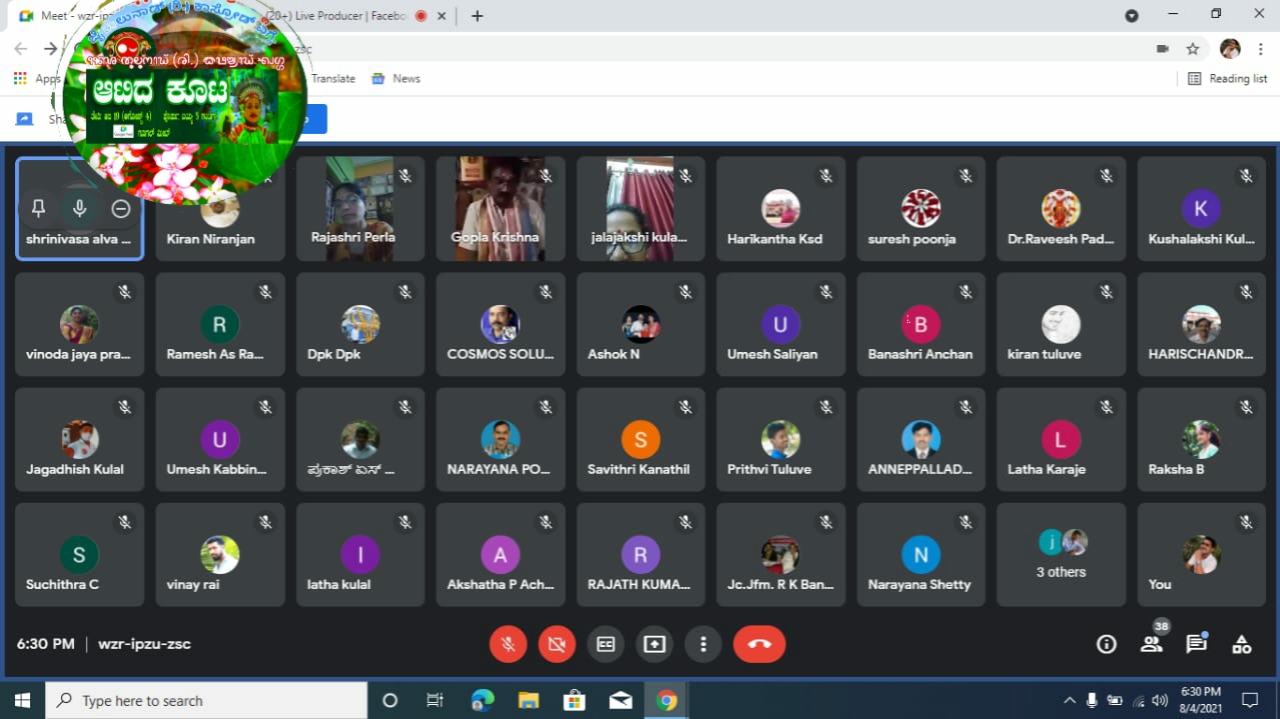Open the Mail app from the taskbar

coord(620,700)
